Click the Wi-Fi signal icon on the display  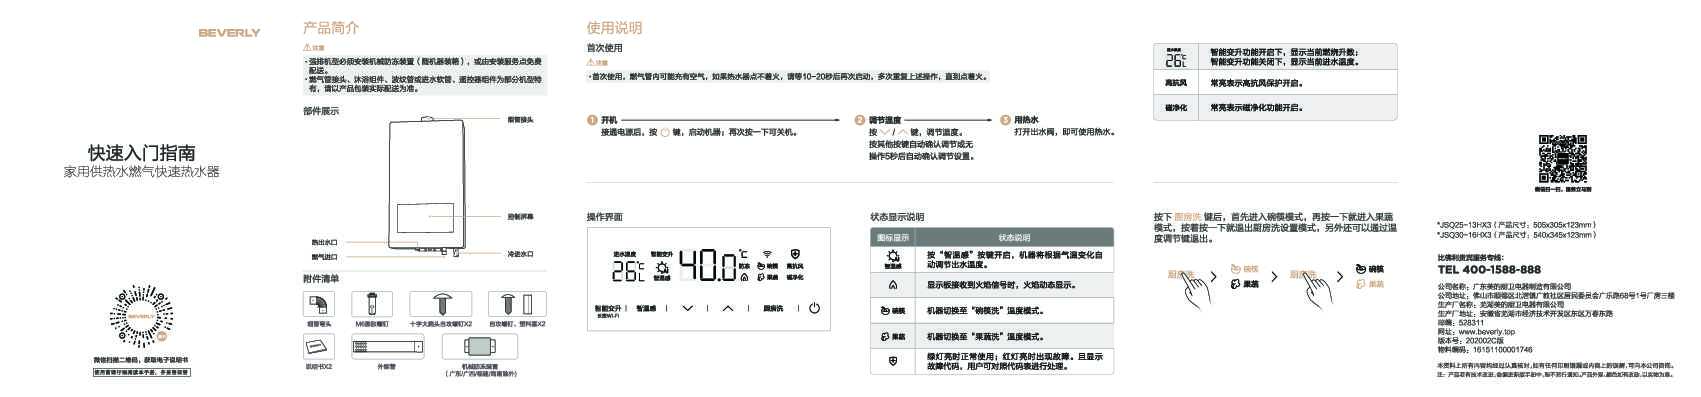pyautogui.click(x=768, y=254)
